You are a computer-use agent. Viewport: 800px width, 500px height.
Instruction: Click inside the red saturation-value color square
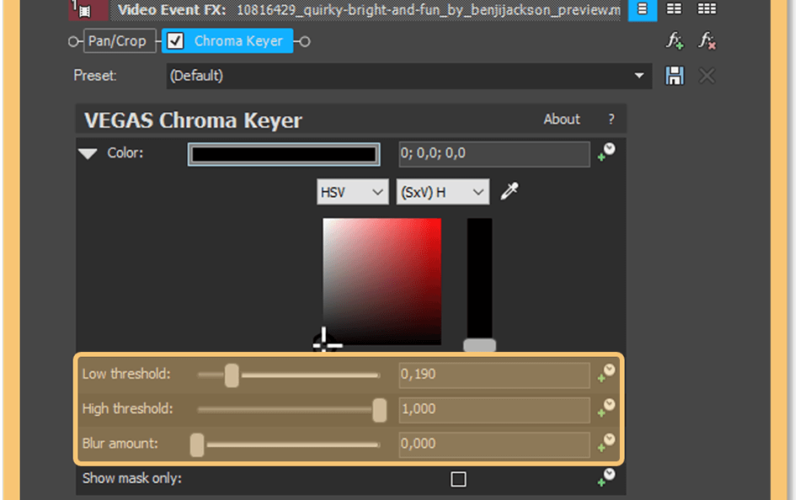click(382, 282)
